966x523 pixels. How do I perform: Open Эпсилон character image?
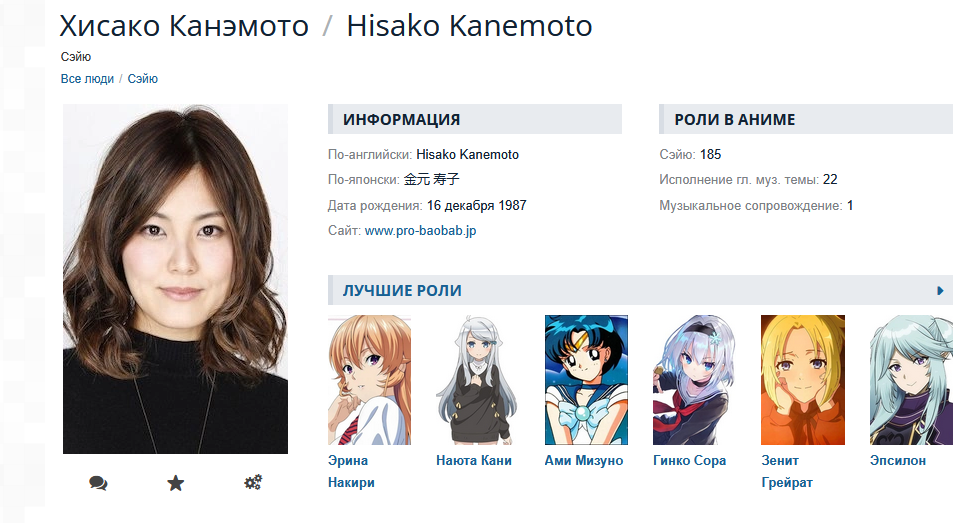[911, 380]
